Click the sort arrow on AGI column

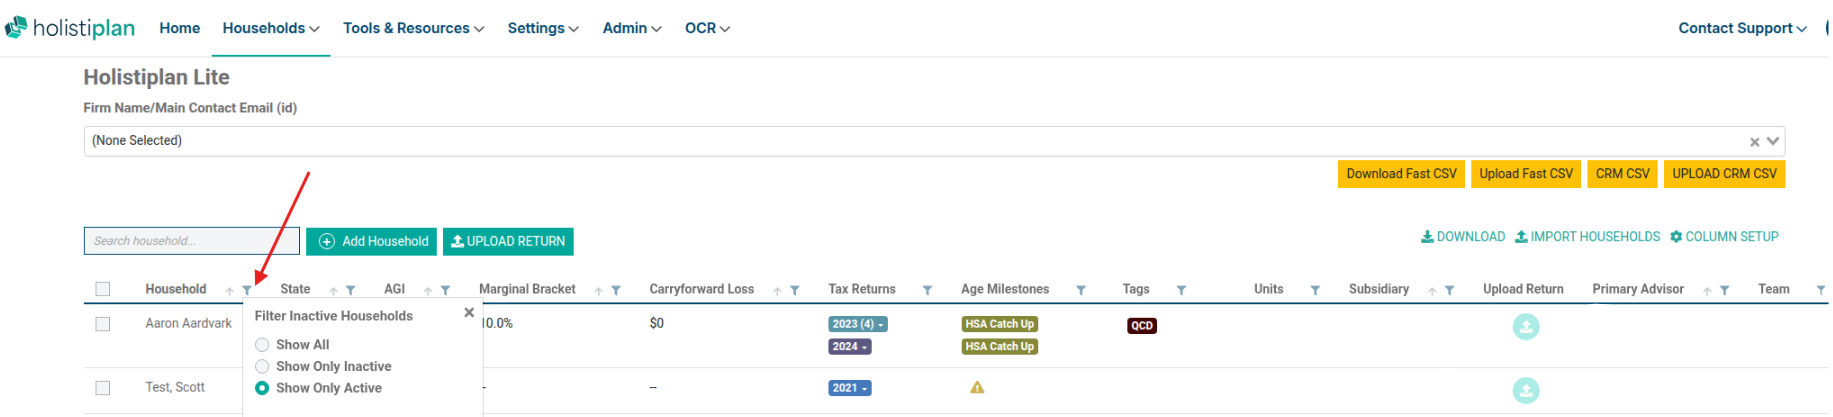(428, 291)
